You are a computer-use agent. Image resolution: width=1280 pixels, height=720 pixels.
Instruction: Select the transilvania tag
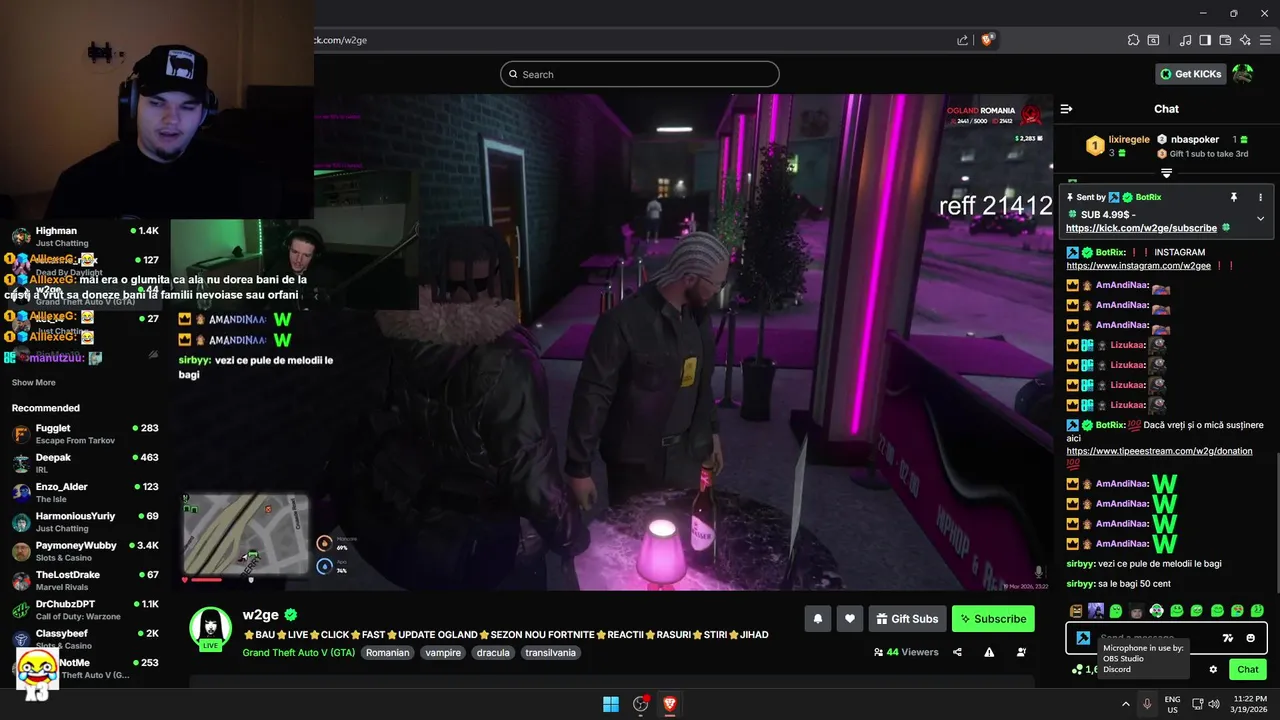pyautogui.click(x=552, y=653)
